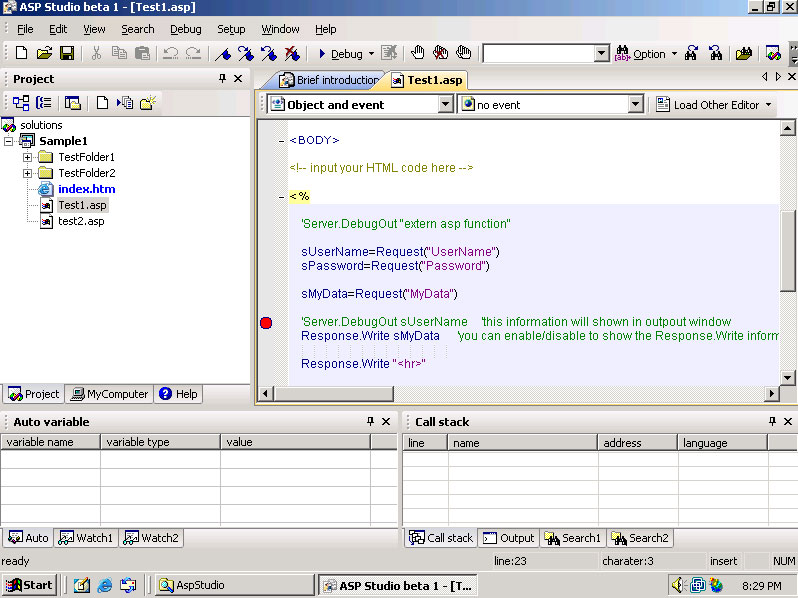Switch to the Help panel tab
The image size is (798, 598).
pos(178,394)
